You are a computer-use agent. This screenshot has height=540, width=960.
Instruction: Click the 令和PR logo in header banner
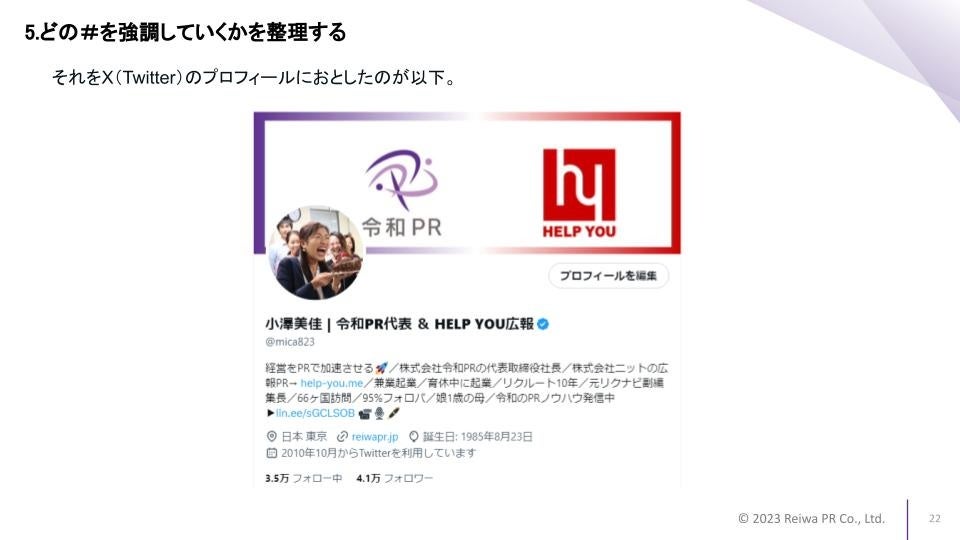(402, 193)
